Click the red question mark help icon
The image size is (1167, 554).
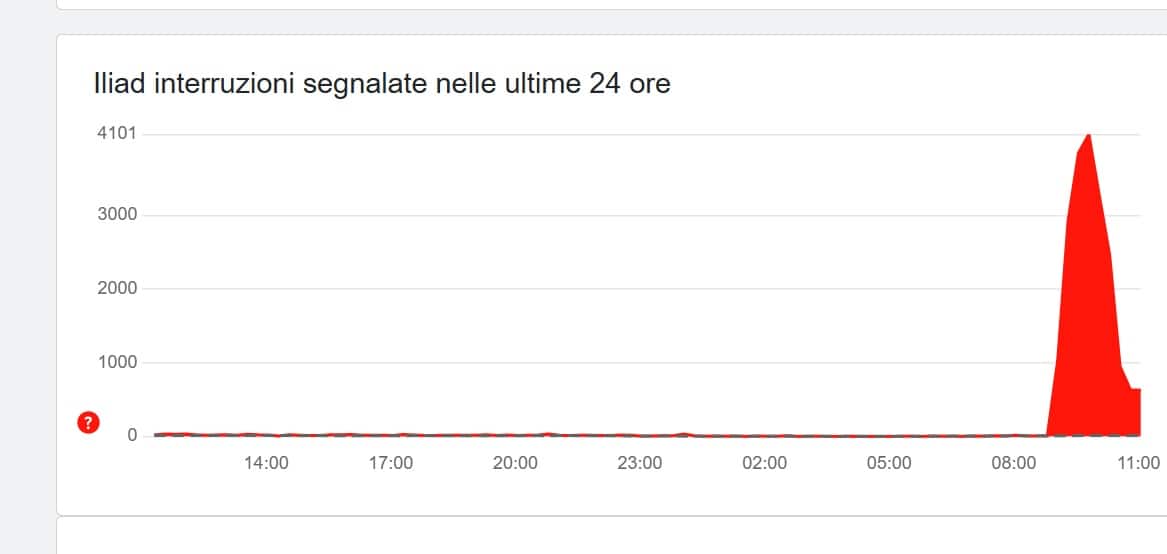[88, 424]
